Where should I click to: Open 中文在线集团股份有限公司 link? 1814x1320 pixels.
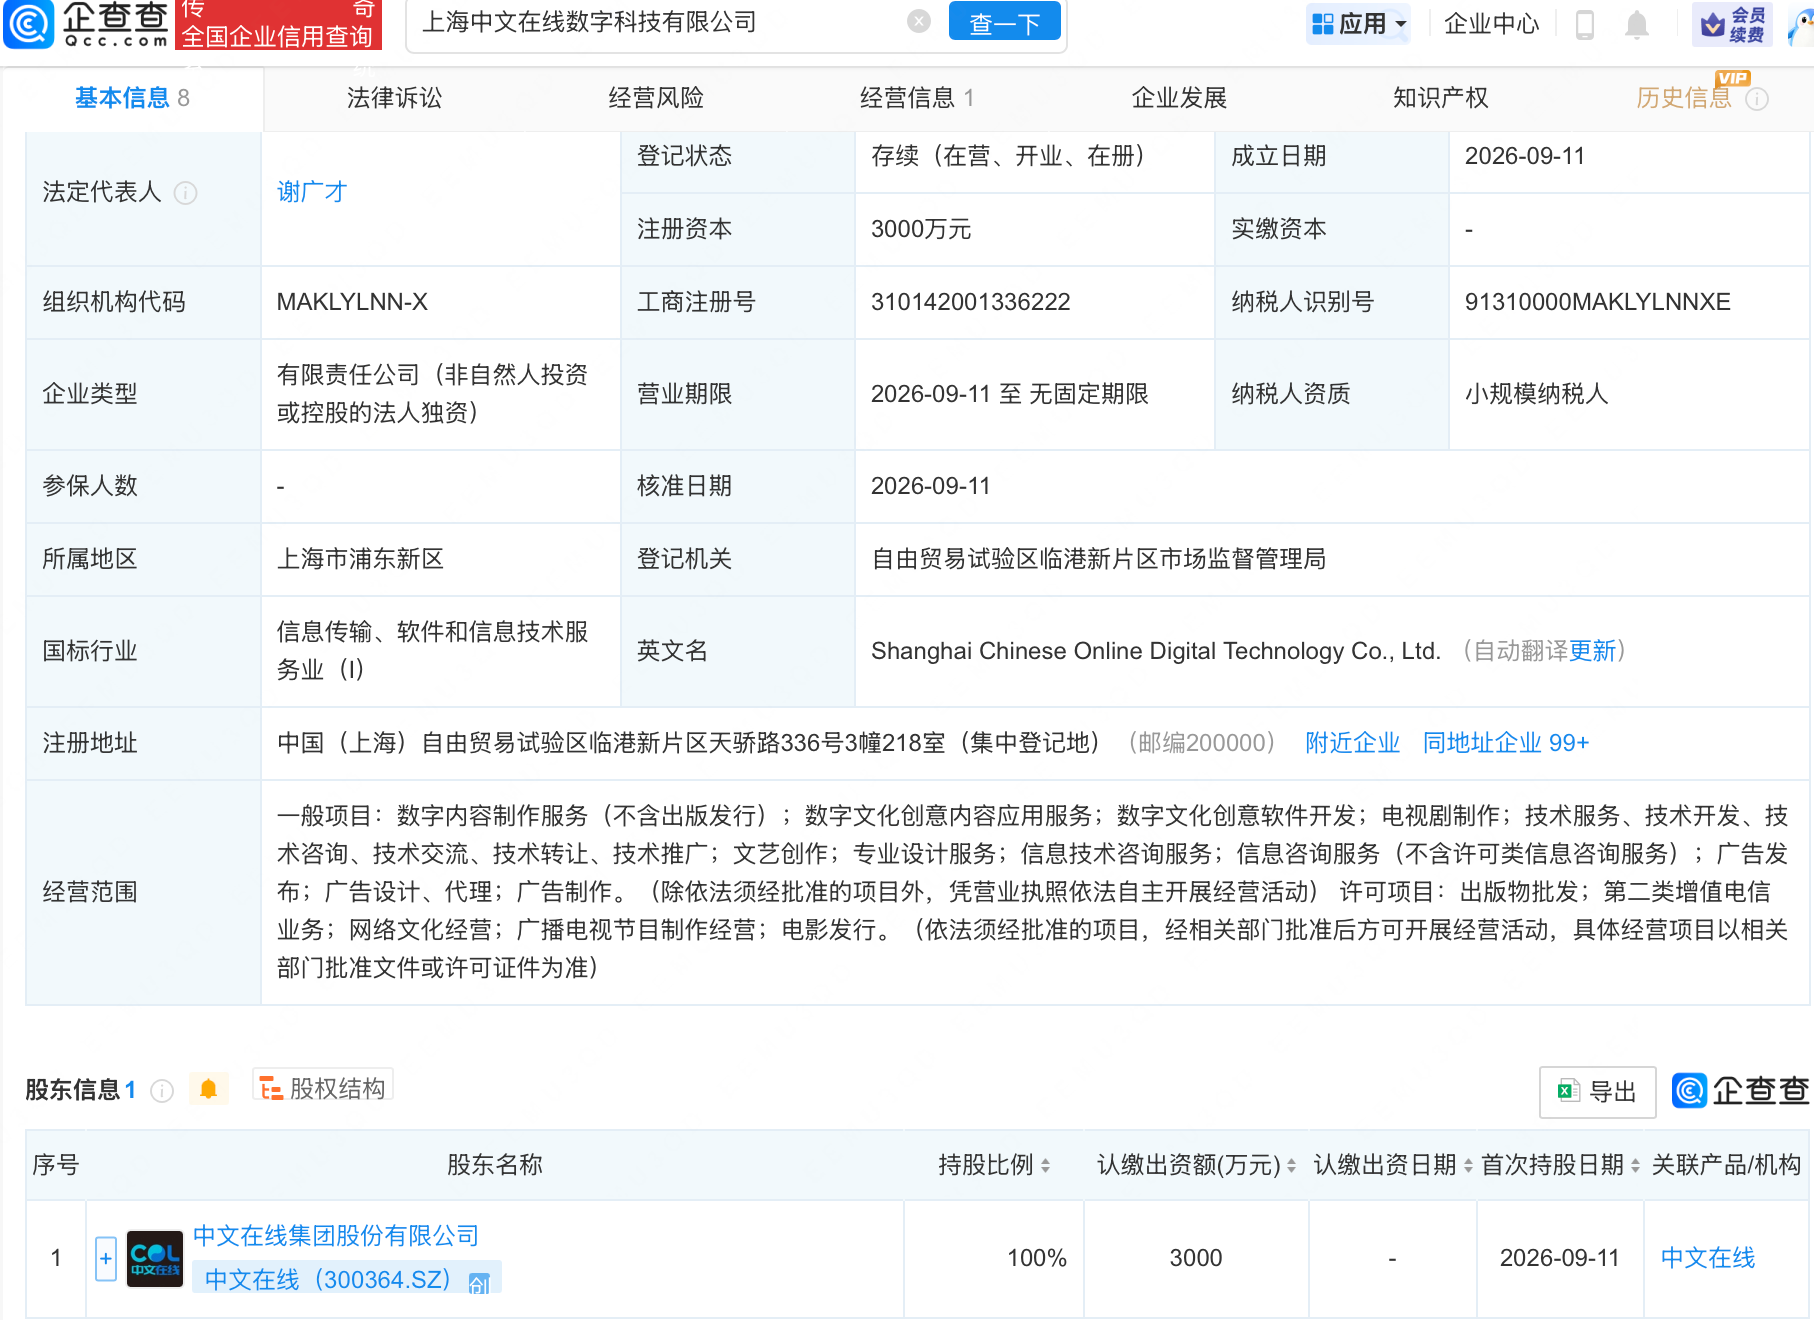coord(336,1236)
